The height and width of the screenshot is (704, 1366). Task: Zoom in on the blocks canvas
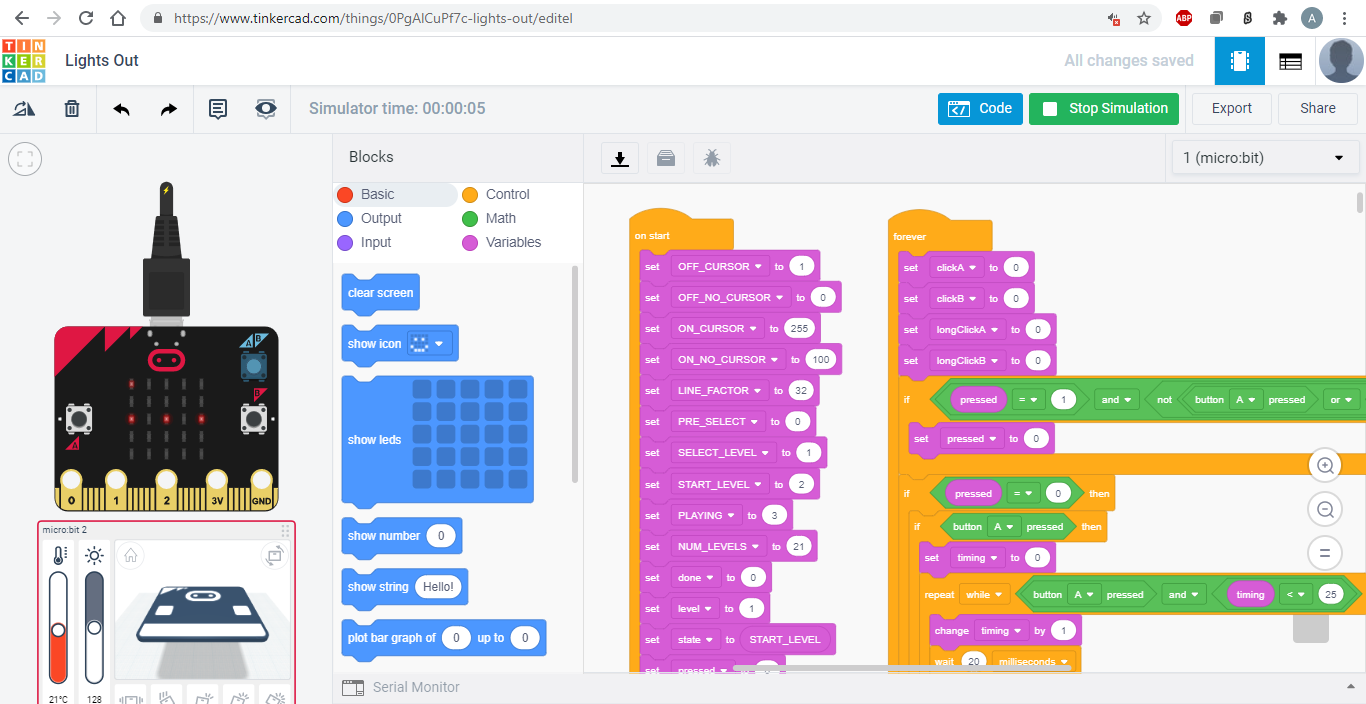[1325, 465]
